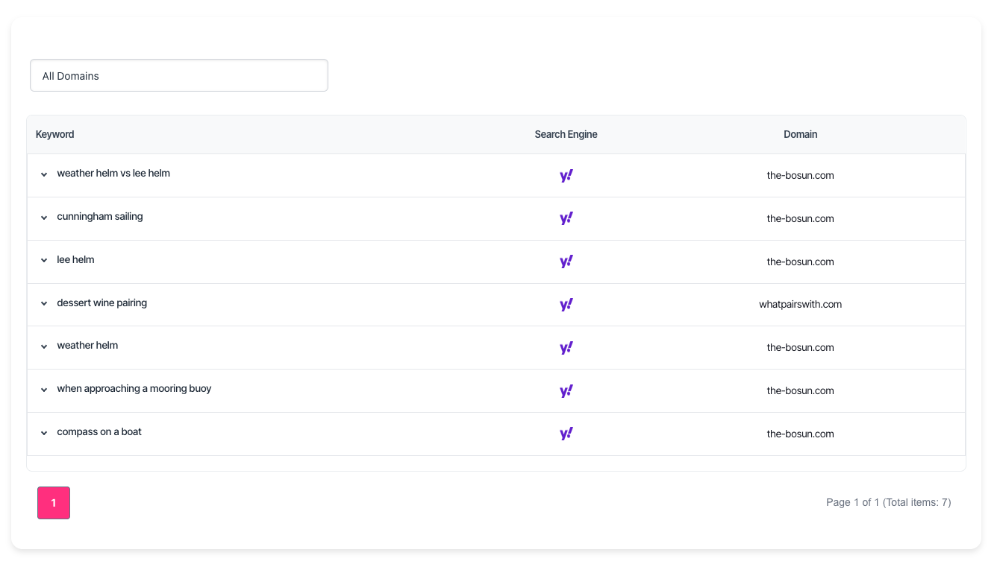Click Yahoo icon for compass on a boat
This screenshot has height=564, width=1000.
coord(566,433)
